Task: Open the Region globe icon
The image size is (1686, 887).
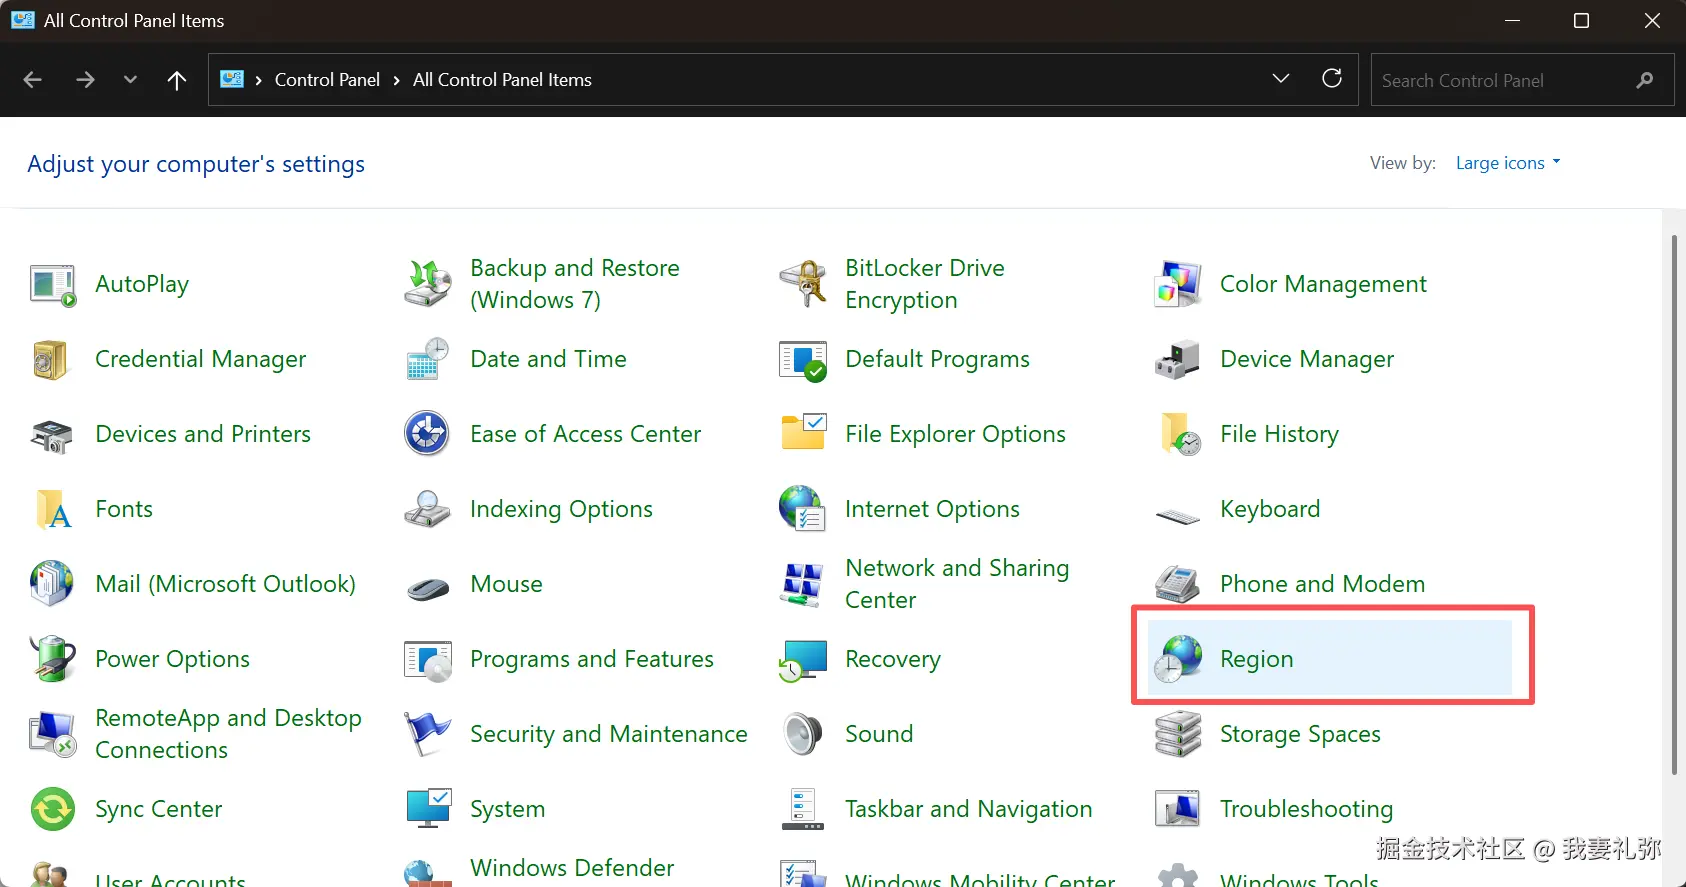Action: pyautogui.click(x=1178, y=659)
